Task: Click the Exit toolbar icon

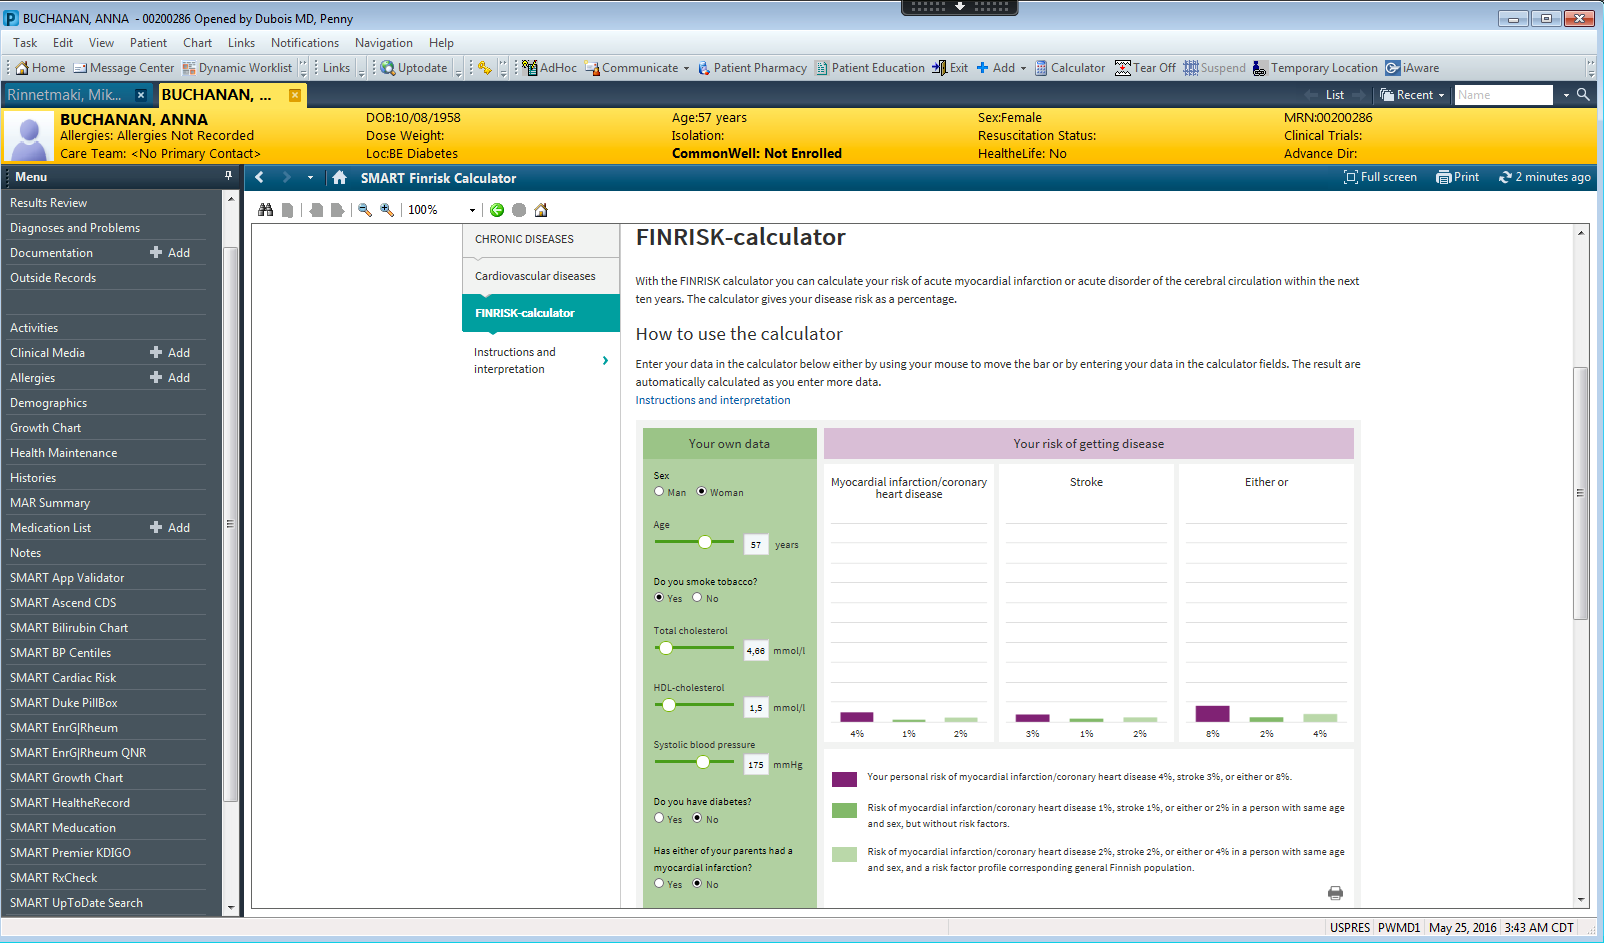Action: (x=950, y=68)
